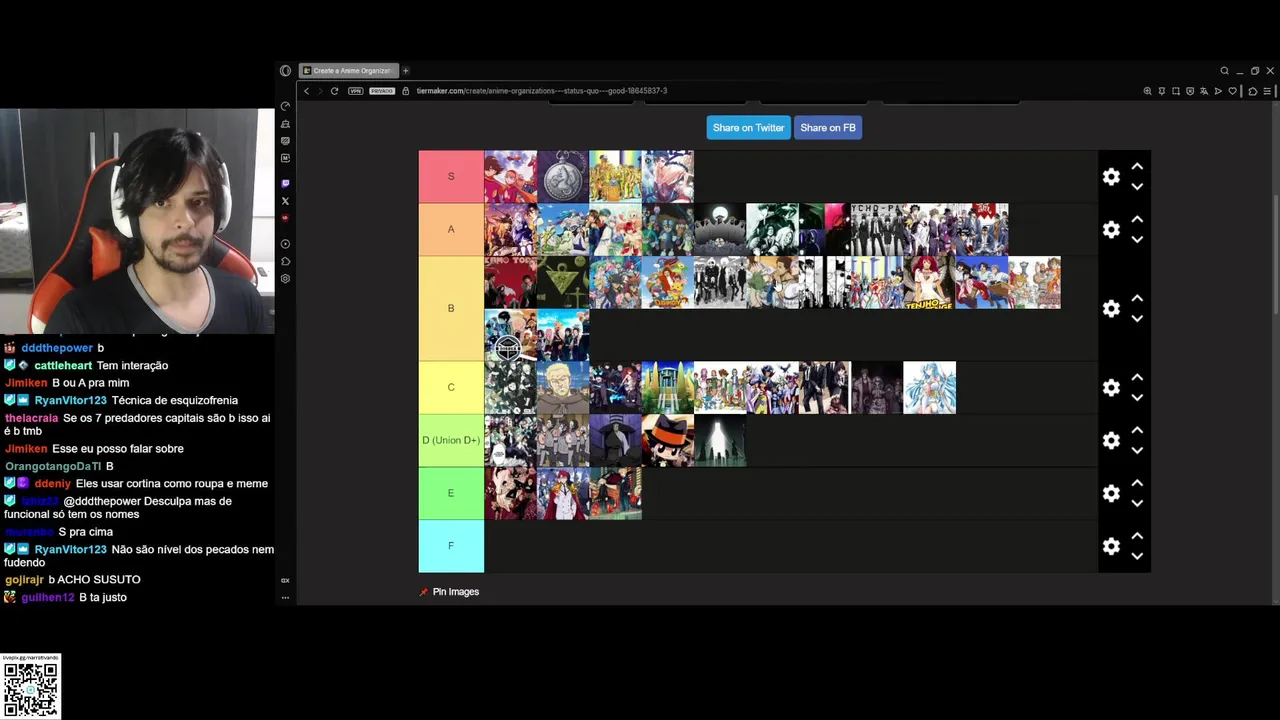Image resolution: width=1280 pixels, height=720 pixels.
Task: Click chat username dddthepower
Action: point(57,348)
